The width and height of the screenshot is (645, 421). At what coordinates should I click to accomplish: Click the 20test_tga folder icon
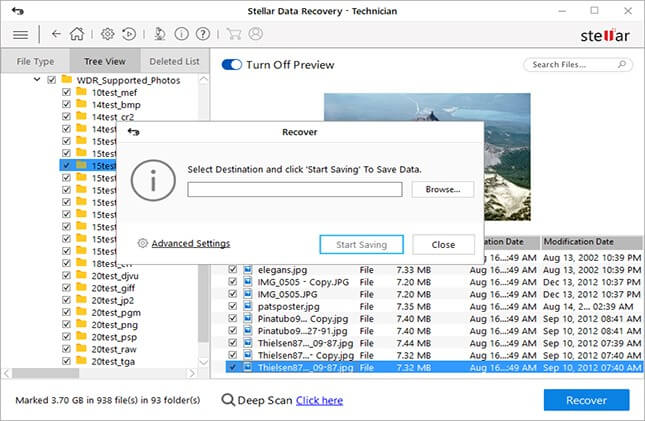(81, 361)
